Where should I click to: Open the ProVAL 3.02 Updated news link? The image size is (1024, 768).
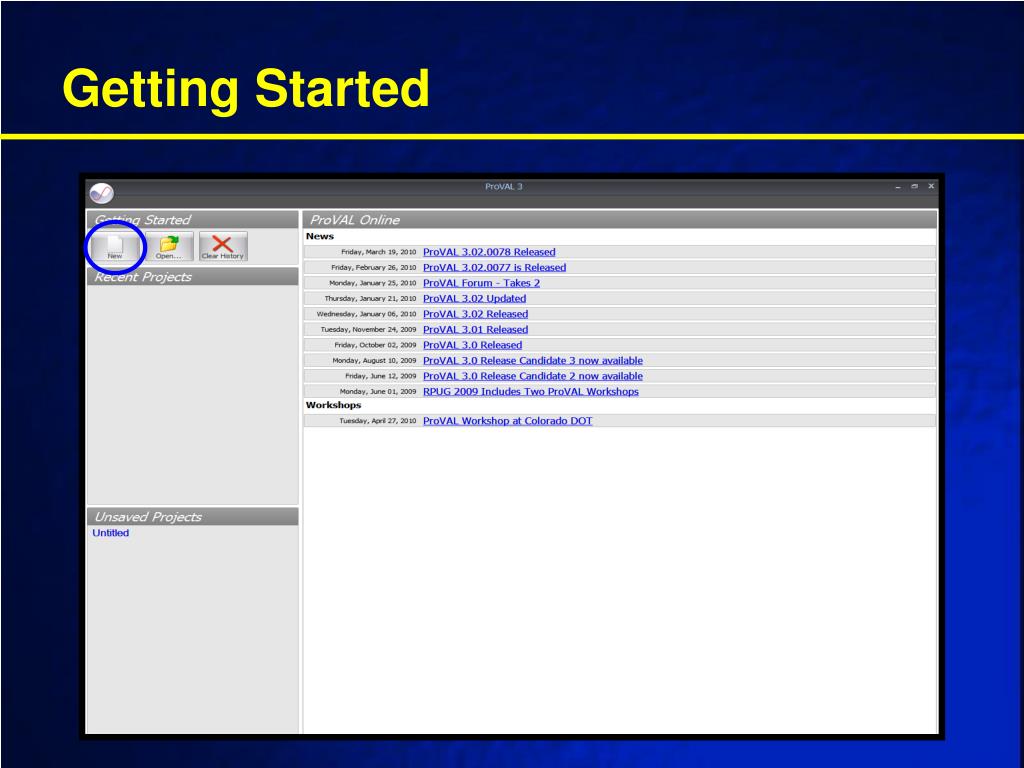coord(474,298)
